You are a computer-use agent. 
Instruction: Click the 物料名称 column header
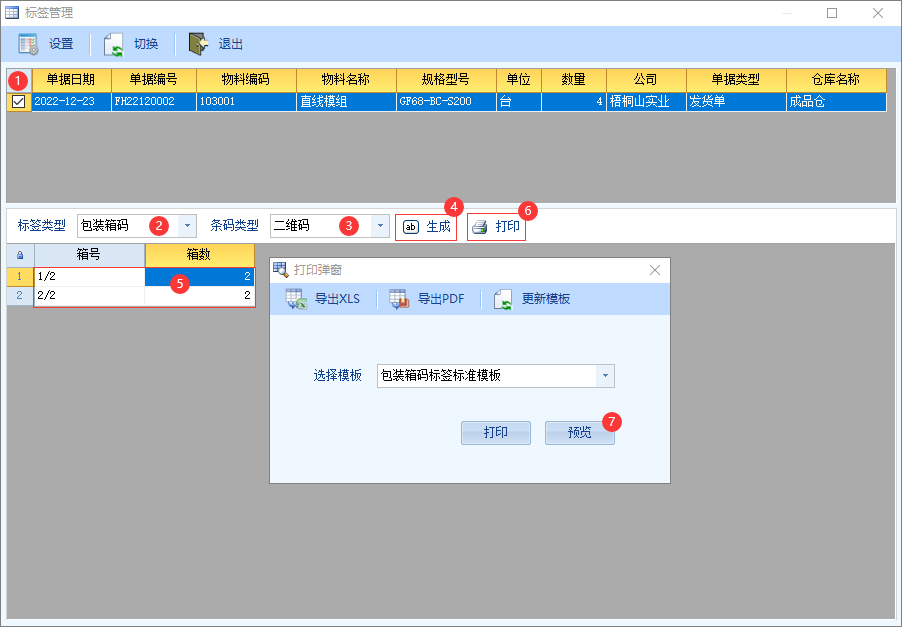(346, 80)
